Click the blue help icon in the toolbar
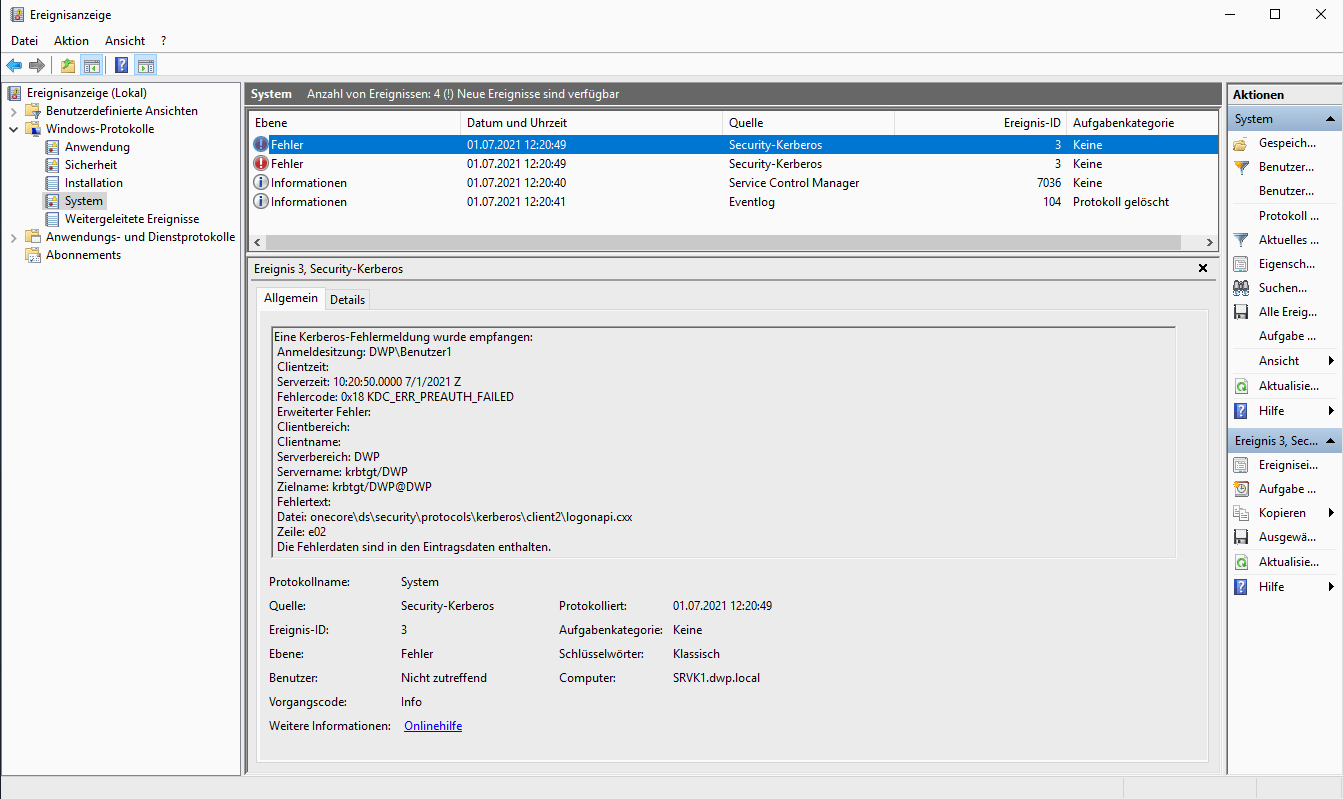Viewport: 1343px width, 799px height. [x=121, y=66]
